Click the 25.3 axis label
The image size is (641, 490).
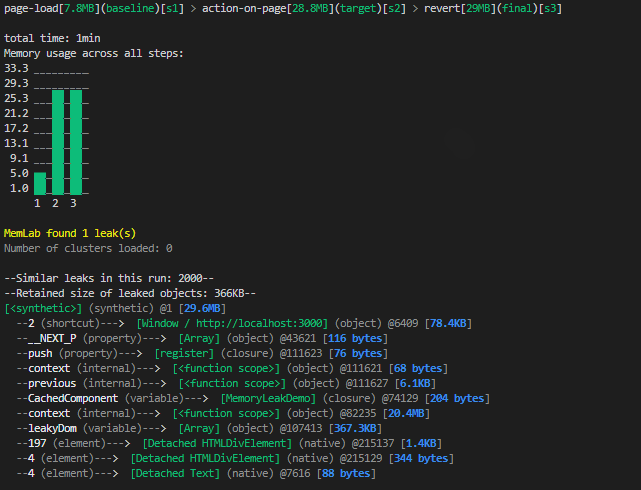16,98
